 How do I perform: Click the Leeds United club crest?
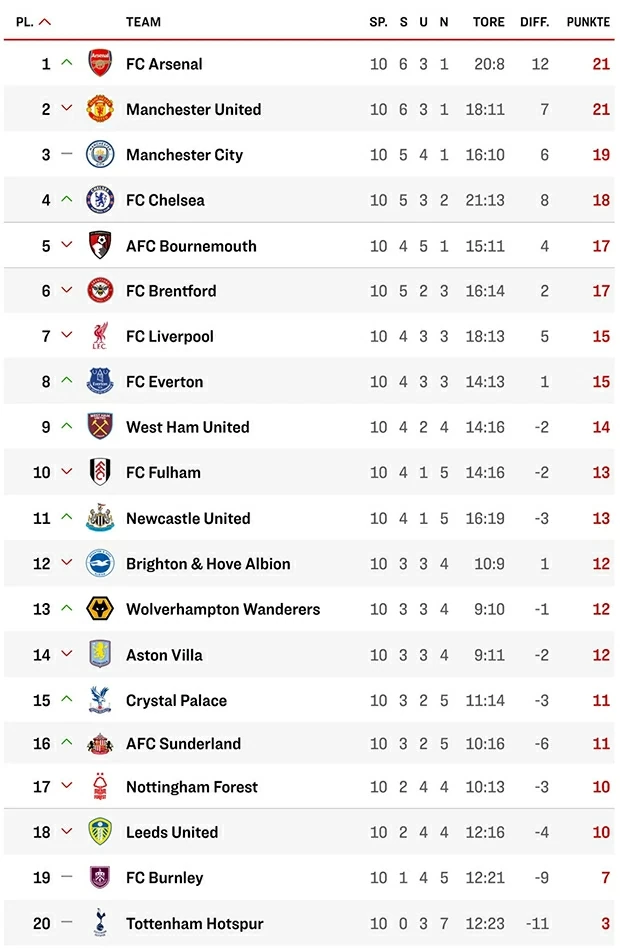pos(100,832)
